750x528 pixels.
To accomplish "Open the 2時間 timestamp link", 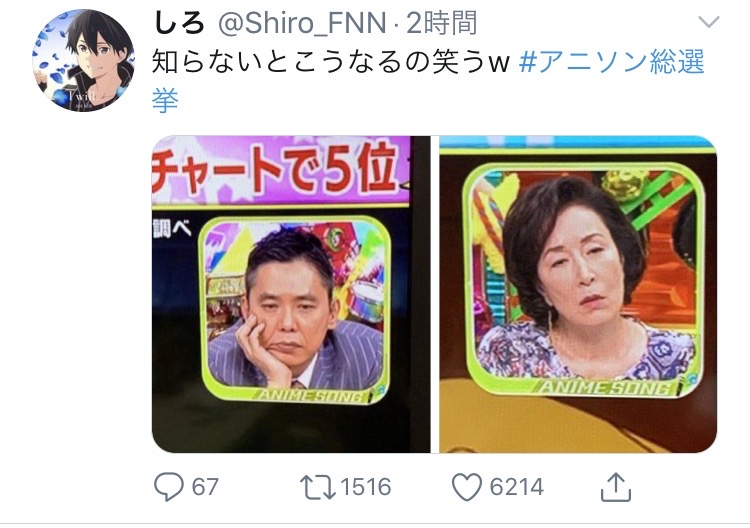I will pyautogui.click(x=441, y=23).
